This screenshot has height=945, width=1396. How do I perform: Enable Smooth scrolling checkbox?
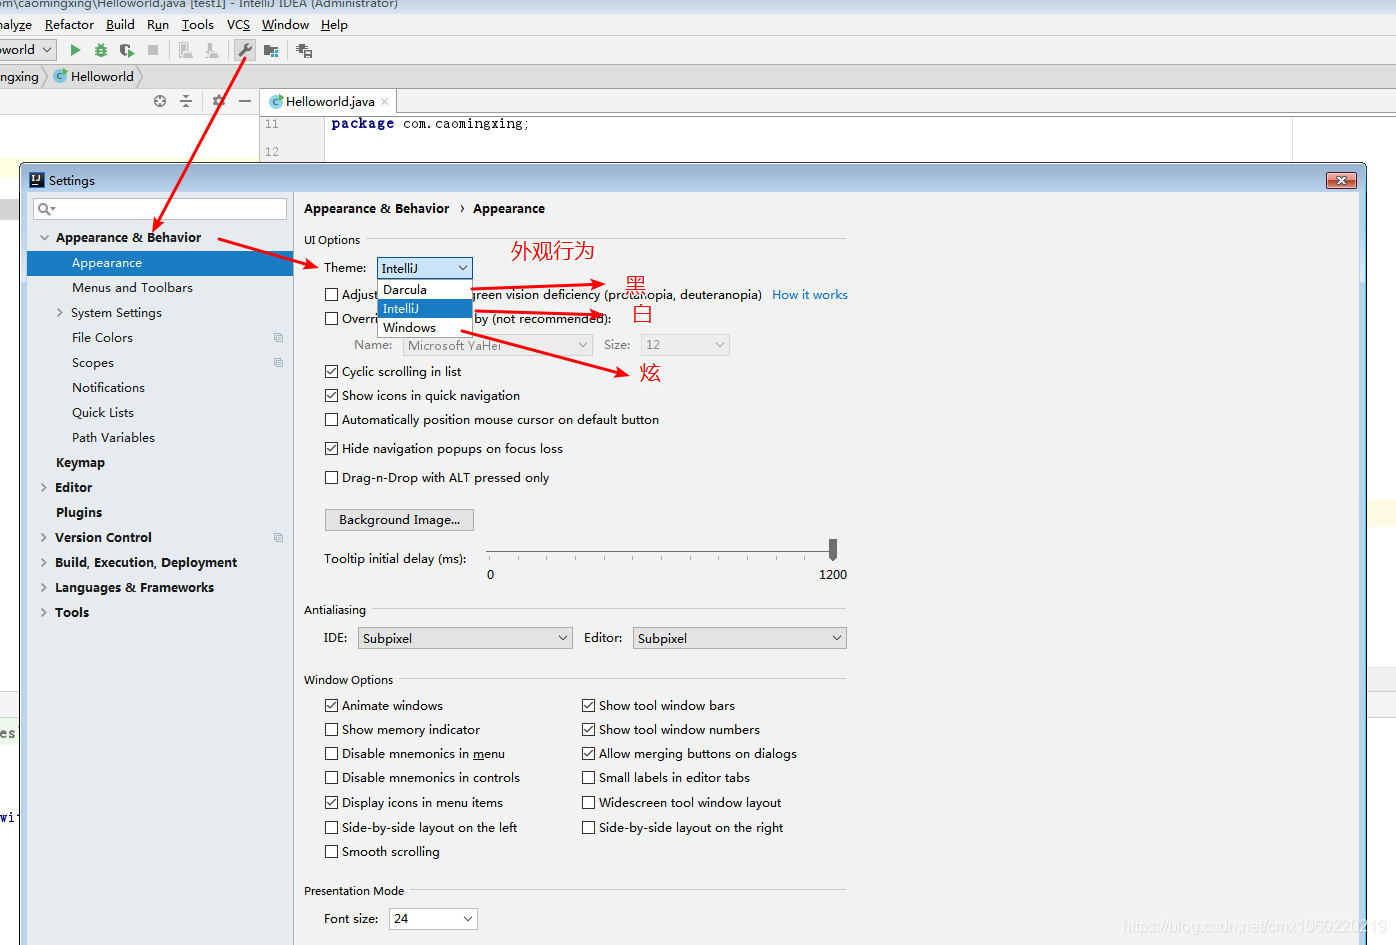(x=331, y=852)
